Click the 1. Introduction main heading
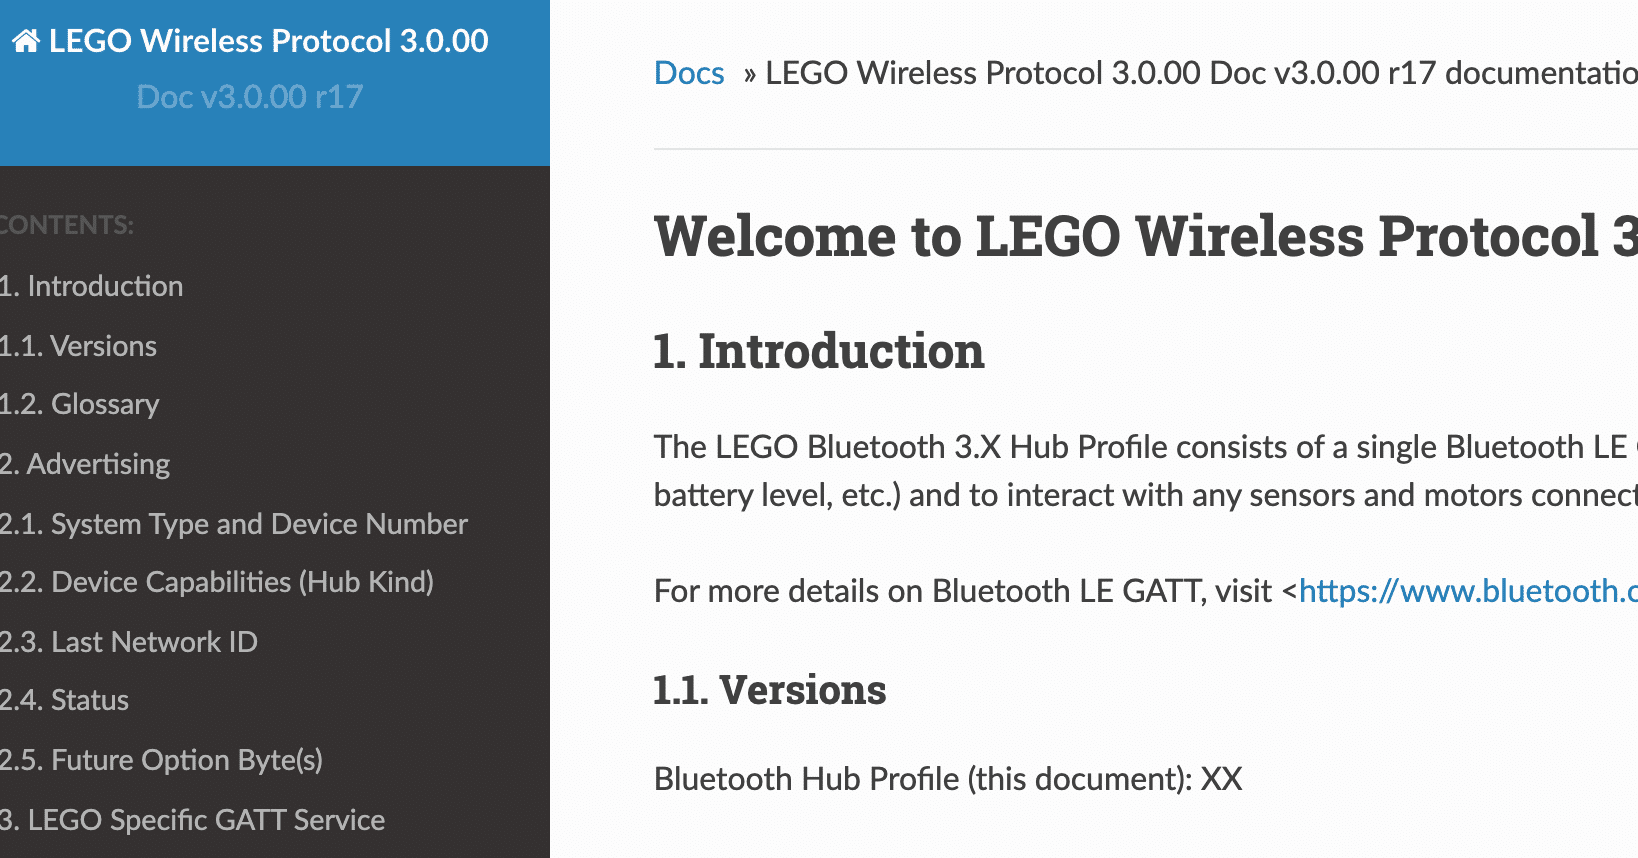Screen dimensions: 1638x858 tap(819, 351)
